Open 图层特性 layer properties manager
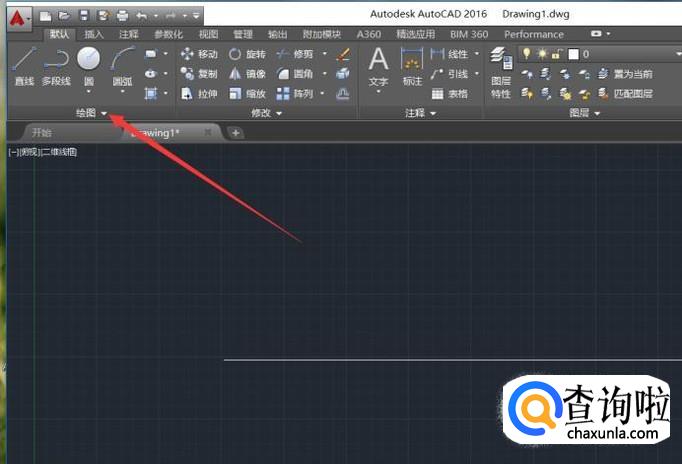The image size is (682, 464). coord(501,73)
